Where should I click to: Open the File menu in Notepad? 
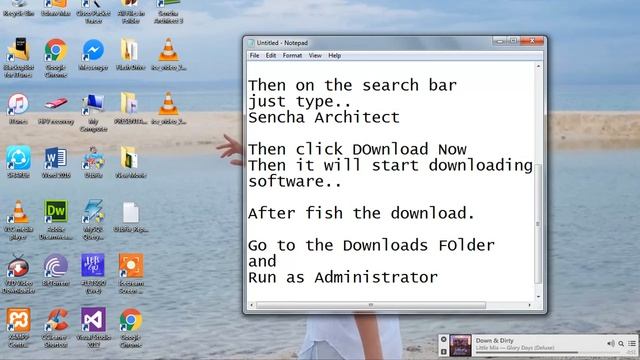[254, 56]
